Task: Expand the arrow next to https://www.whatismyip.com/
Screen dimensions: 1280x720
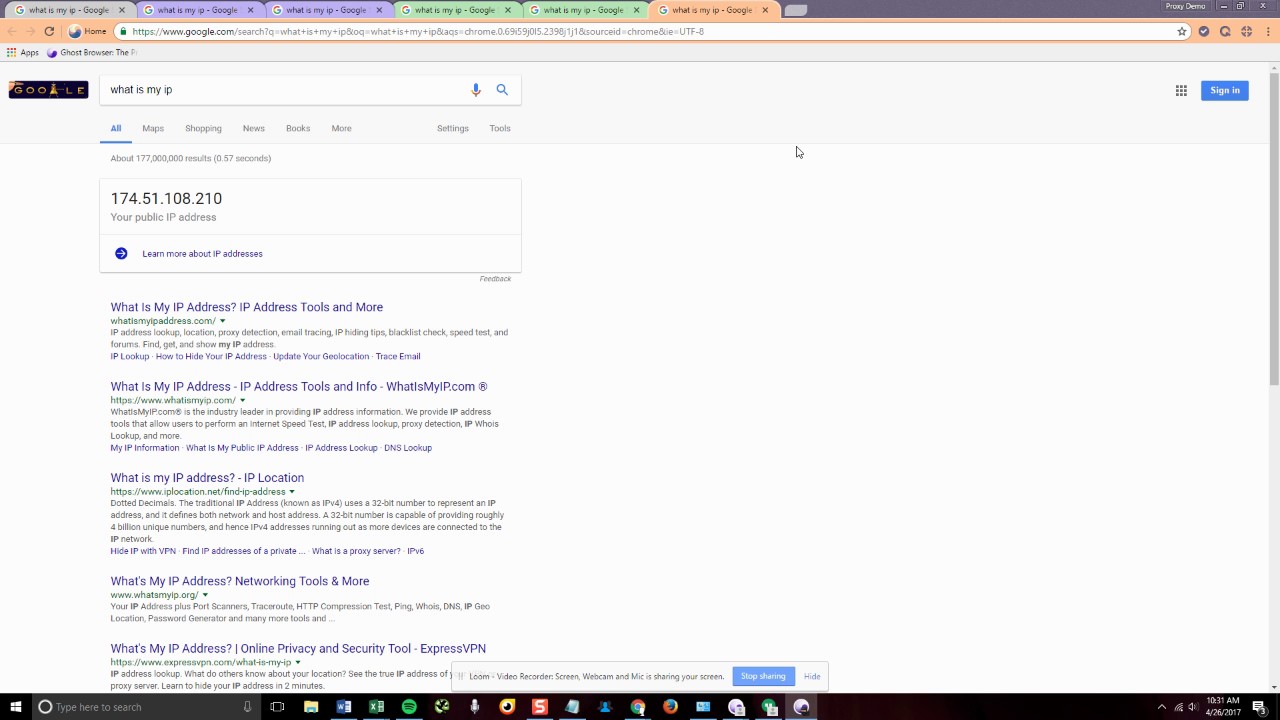Action: coord(242,400)
